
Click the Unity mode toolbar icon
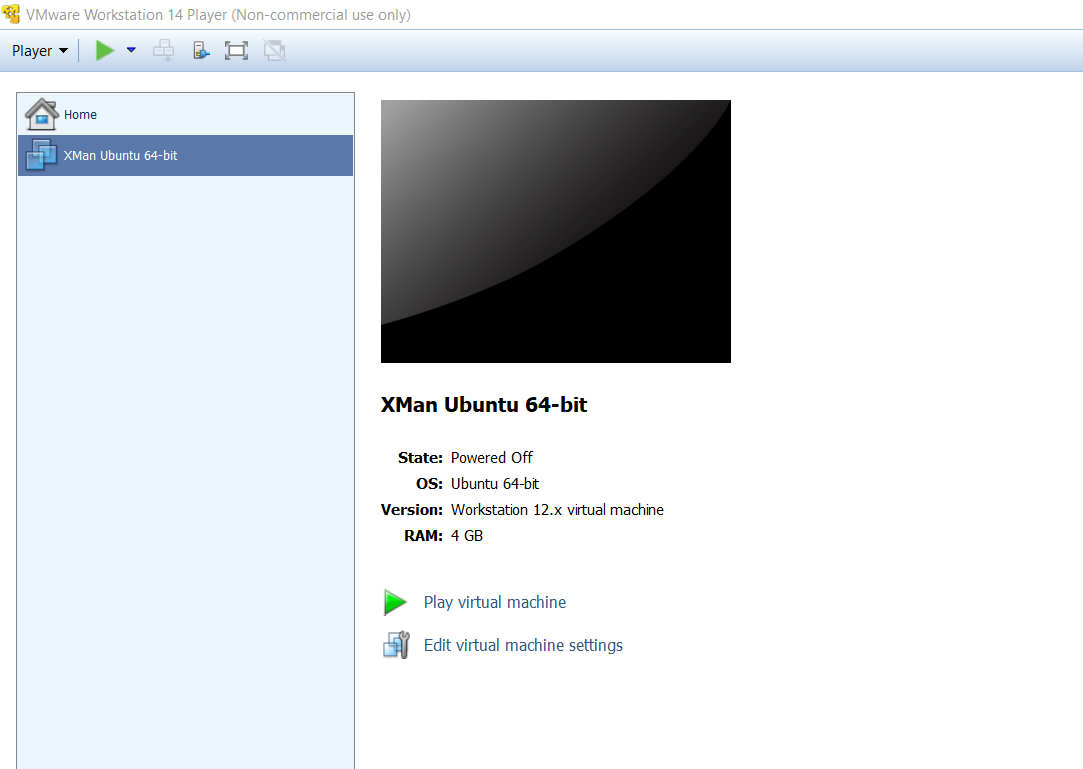coord(274,50)
